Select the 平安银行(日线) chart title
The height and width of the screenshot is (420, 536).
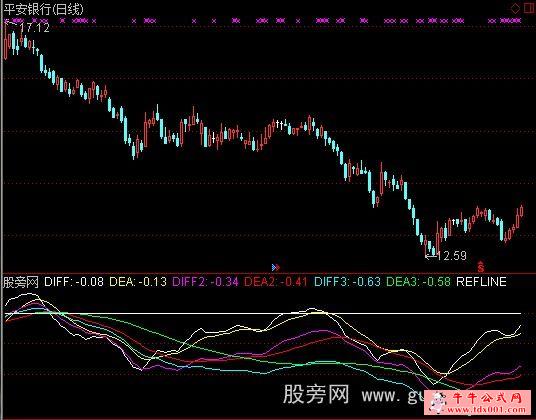pos(43,9)
